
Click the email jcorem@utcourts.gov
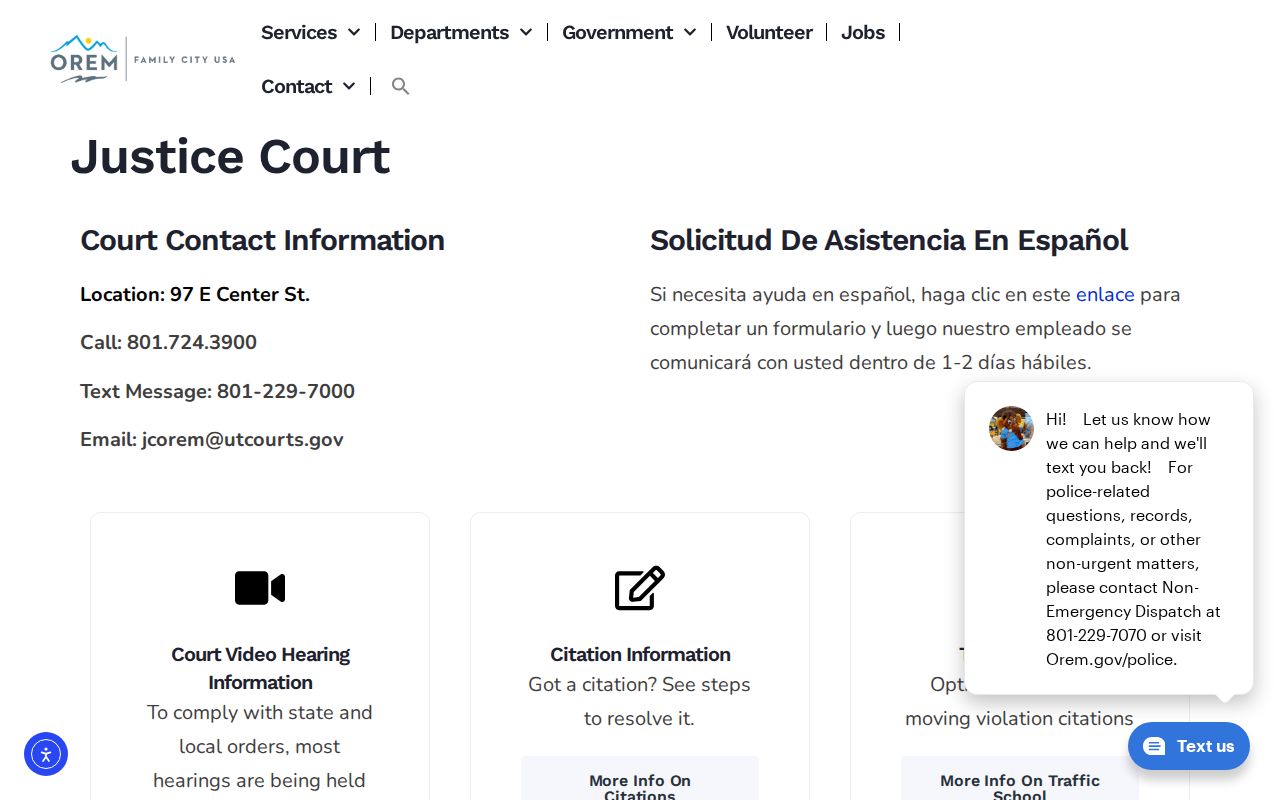pyautogui.click(x=243, y=440)
